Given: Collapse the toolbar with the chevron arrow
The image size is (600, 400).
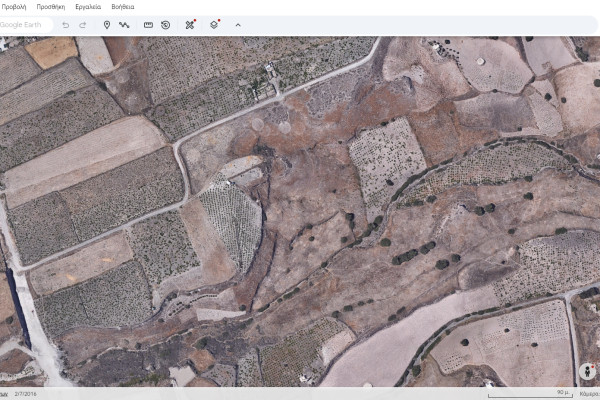Looking at the screenshot, I should click(x=238, y=24).
